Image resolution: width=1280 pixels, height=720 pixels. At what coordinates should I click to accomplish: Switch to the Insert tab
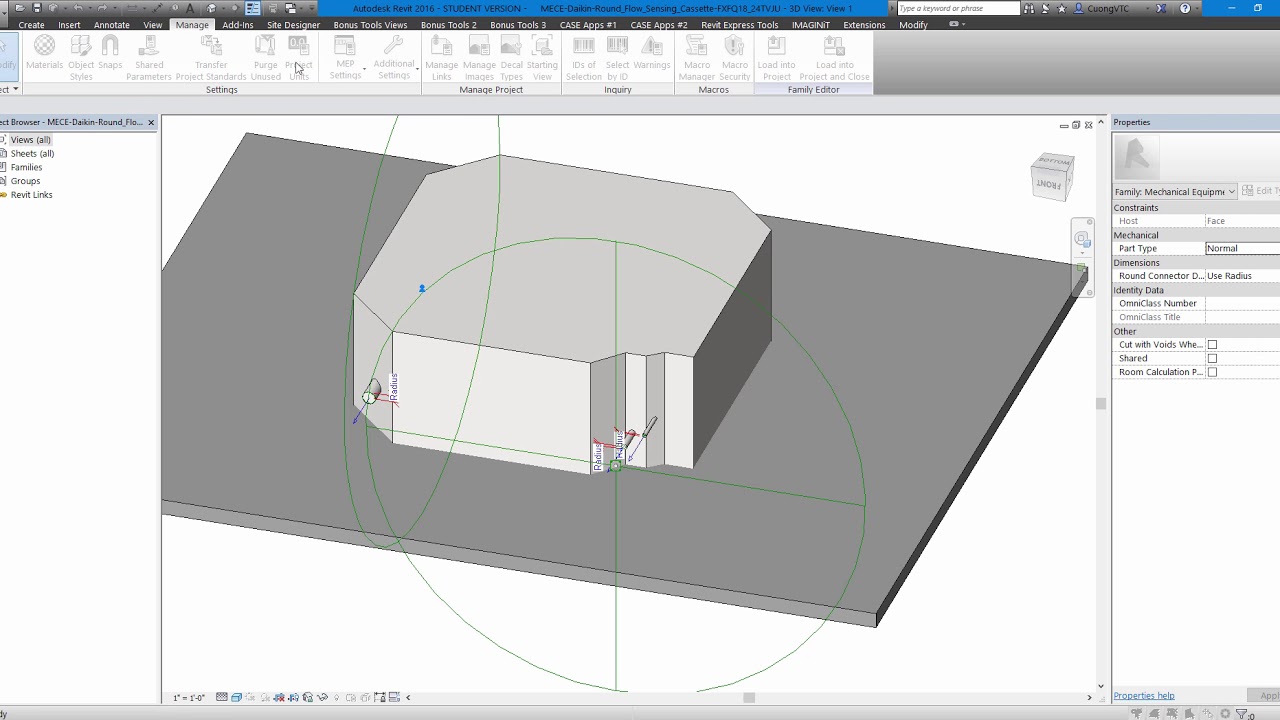(x=69, y=25)
